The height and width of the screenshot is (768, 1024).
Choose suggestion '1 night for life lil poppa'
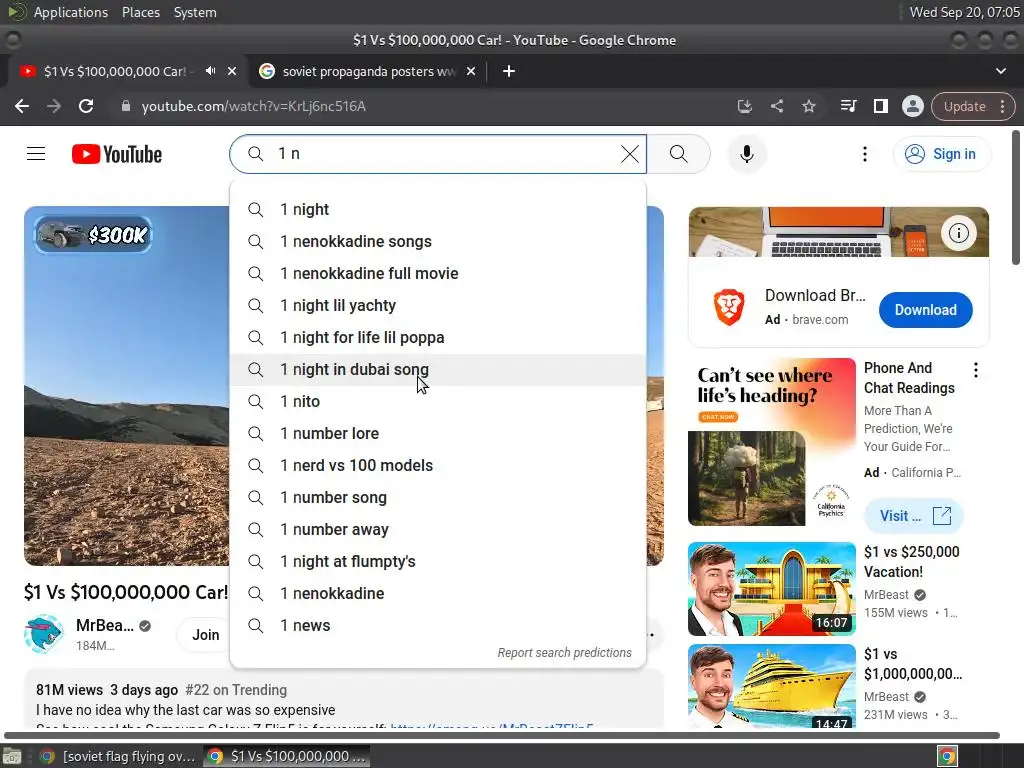[438, 338]
